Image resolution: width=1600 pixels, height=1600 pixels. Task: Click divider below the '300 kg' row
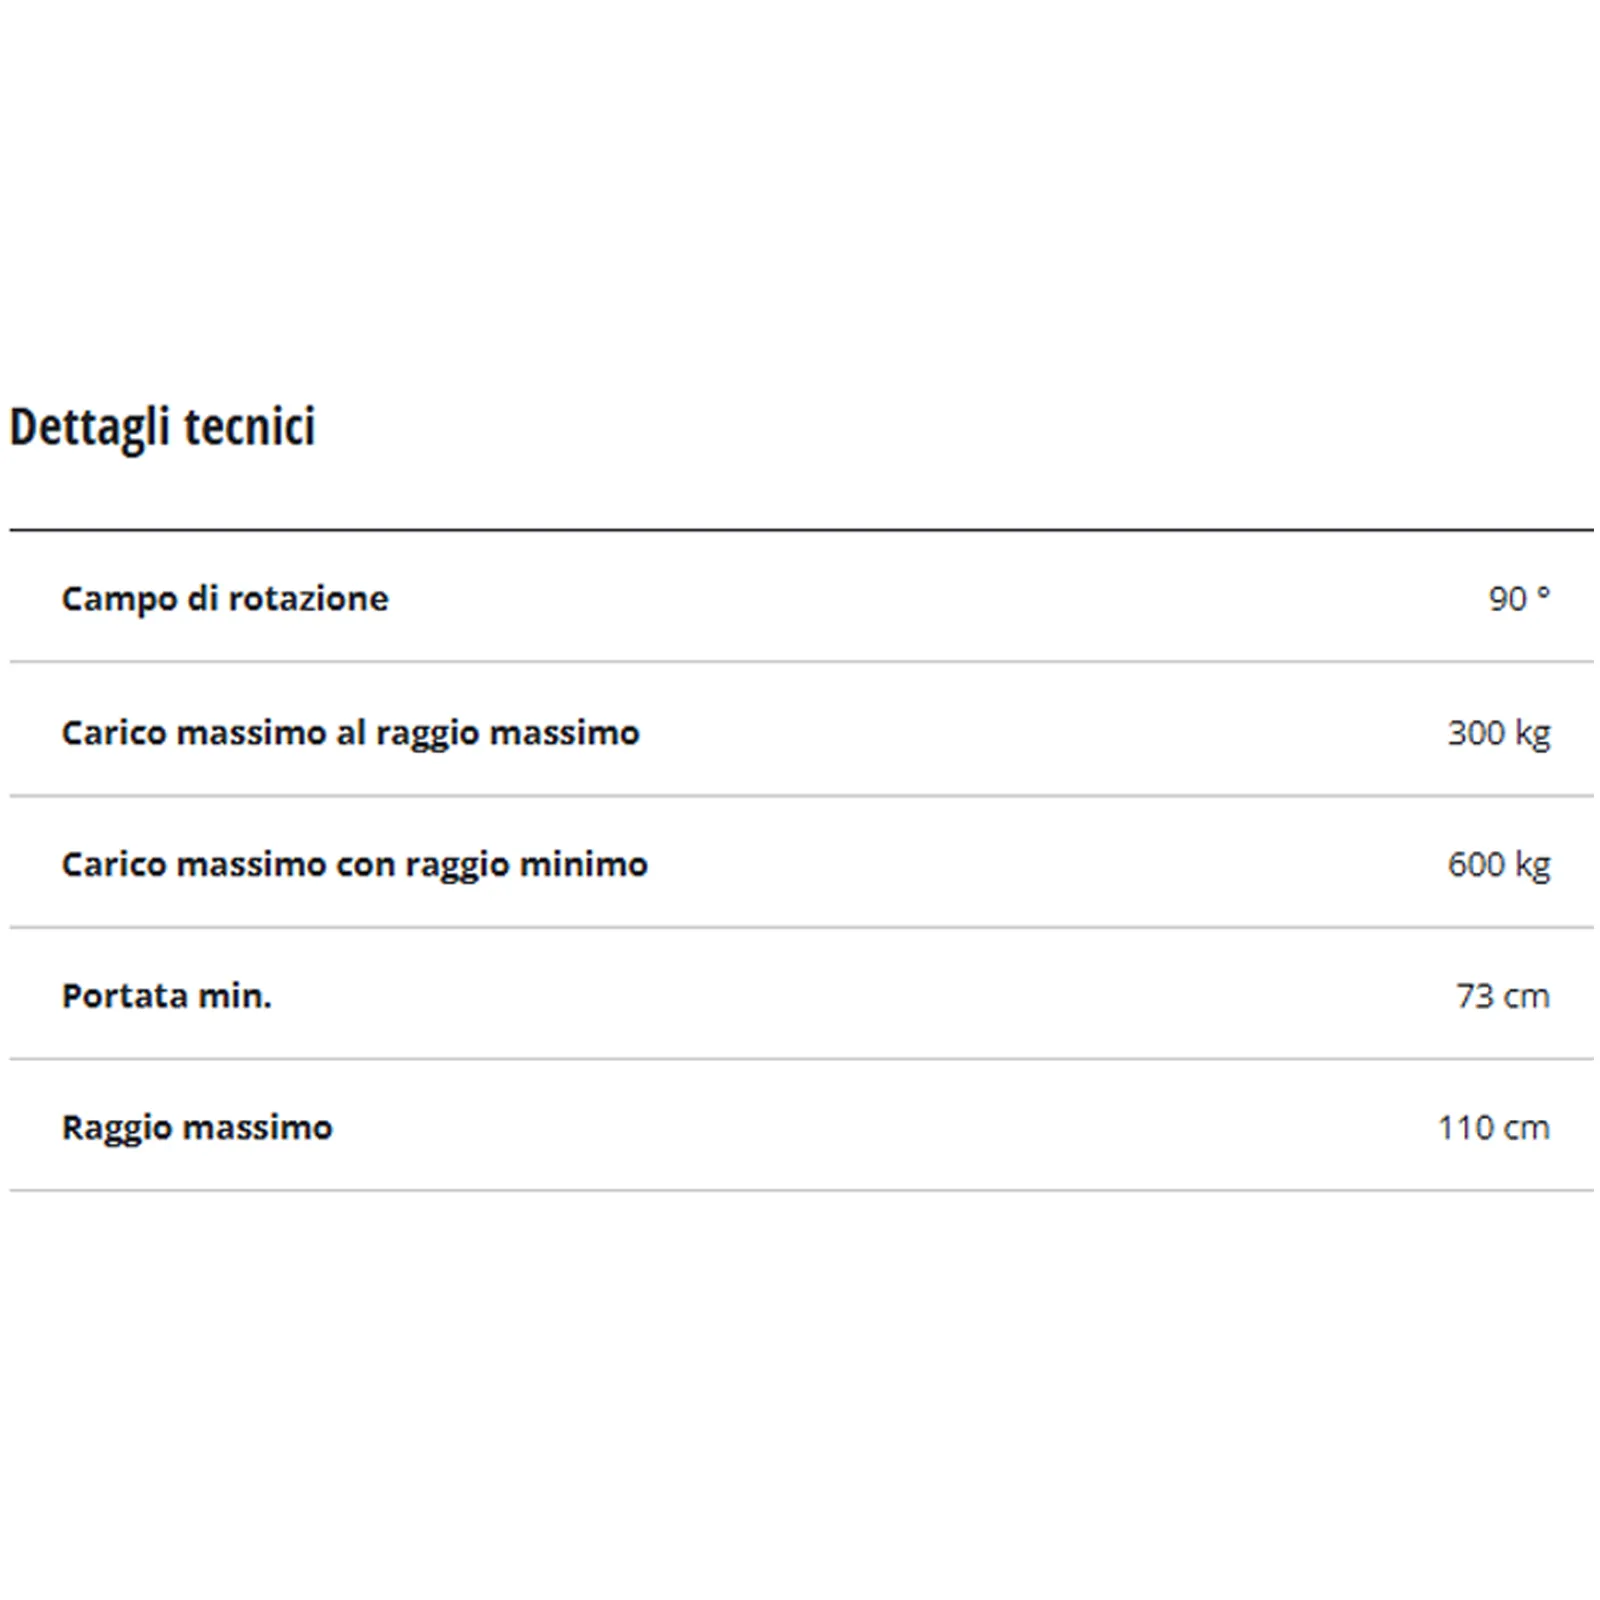[800, 796]
